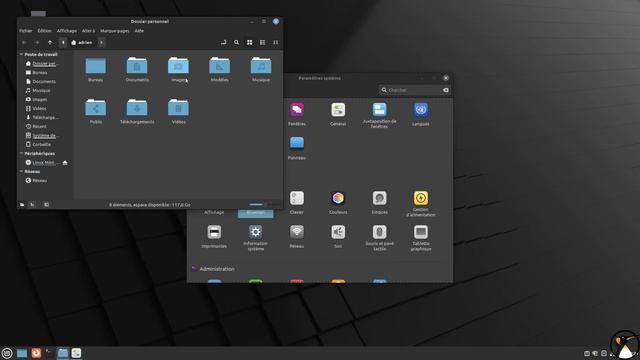This screenshot has width=640, height=360.
Task: Open Imprimantes in System Settings
Action: pyautogui.click(x=214, y=236)
